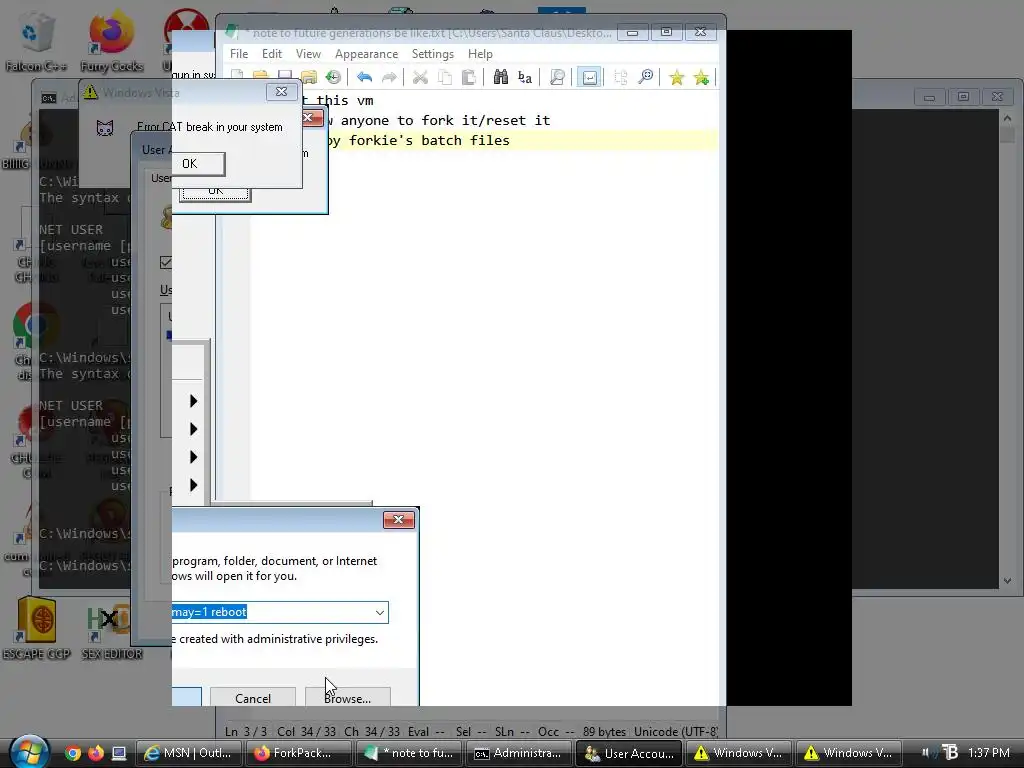Open the Settings menu

click(x=432, y=54)
